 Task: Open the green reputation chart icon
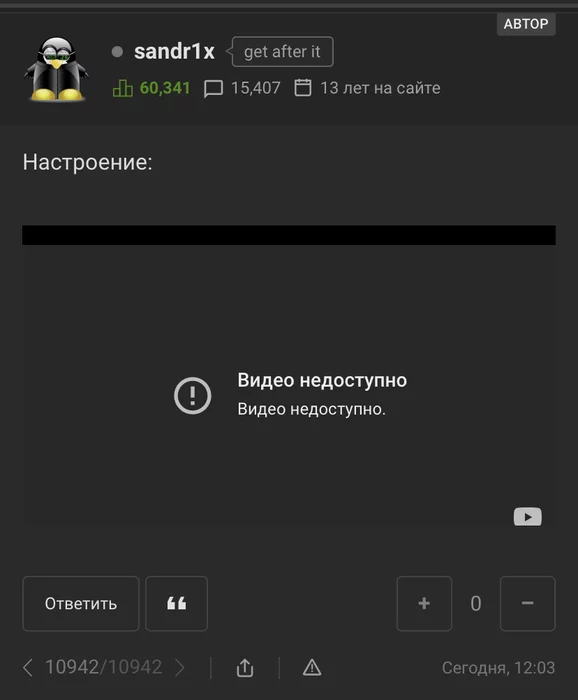(122, 88)
